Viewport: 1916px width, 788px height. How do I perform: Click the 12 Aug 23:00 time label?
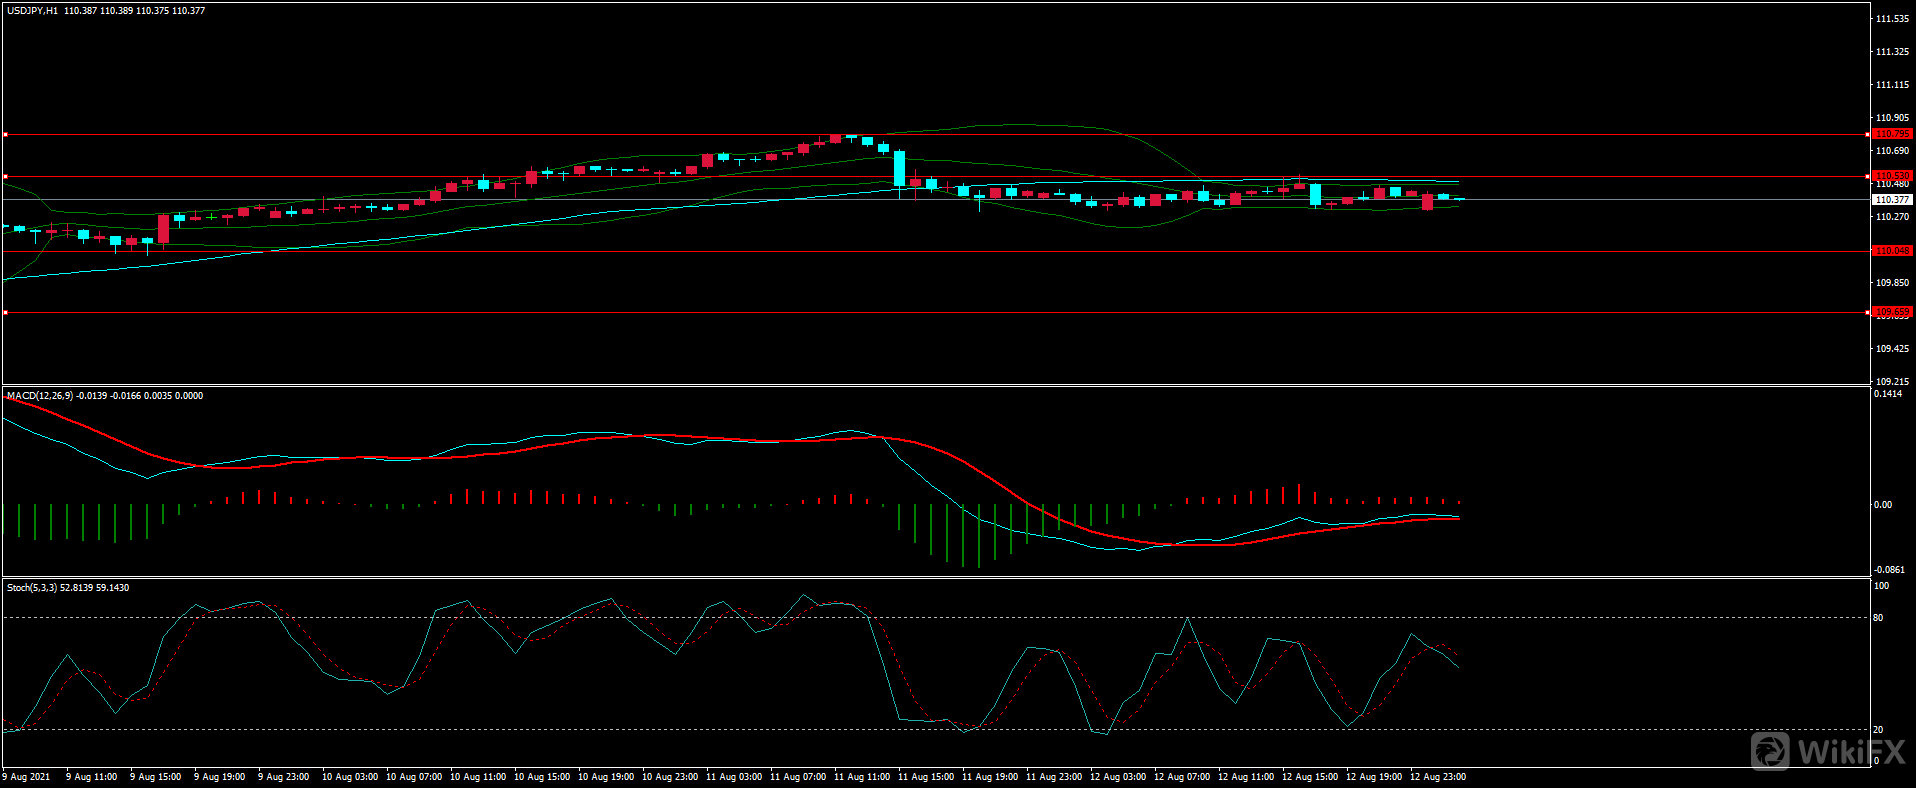click(x=1437, y=777)
